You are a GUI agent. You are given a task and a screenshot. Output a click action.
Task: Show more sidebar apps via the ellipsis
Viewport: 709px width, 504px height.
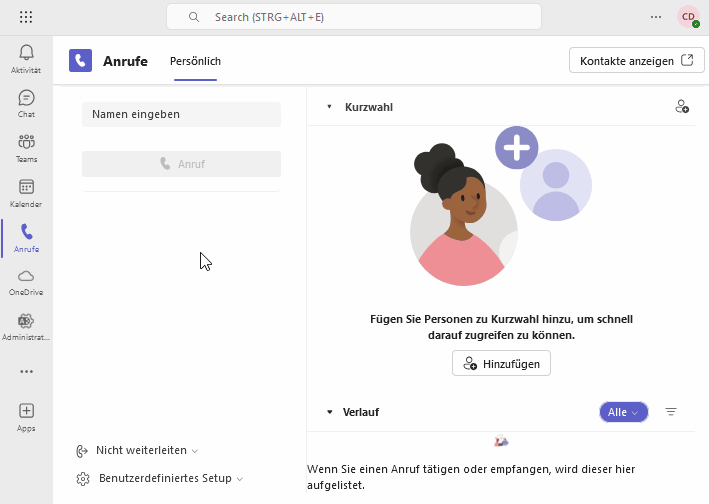26,372
